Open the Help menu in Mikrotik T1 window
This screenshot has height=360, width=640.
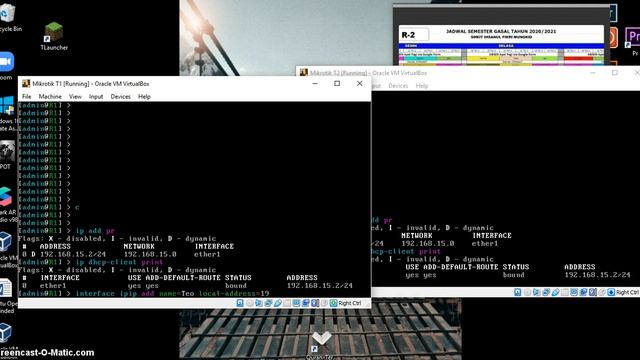[144, 97]
